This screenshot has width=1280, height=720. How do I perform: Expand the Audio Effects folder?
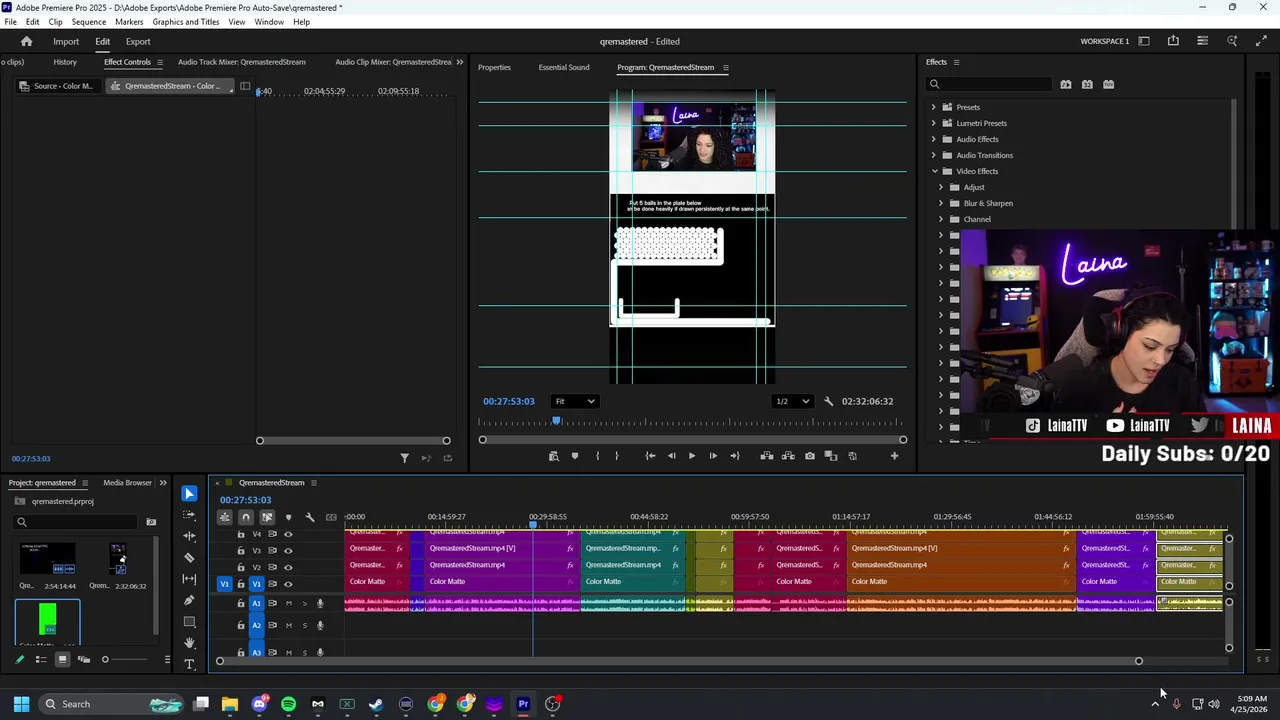[x=934, y=139]
